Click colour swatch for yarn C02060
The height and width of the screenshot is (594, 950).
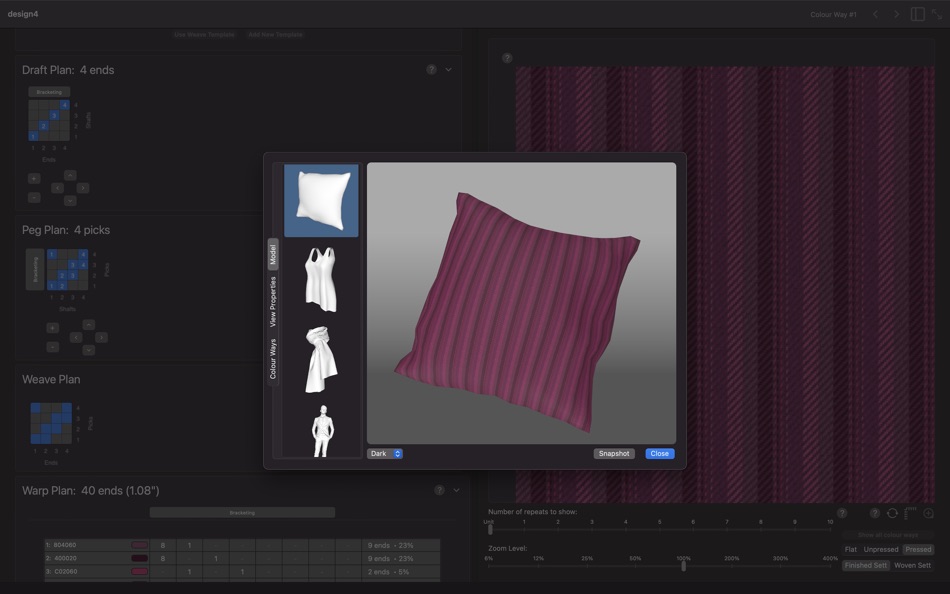click(139, 572)
